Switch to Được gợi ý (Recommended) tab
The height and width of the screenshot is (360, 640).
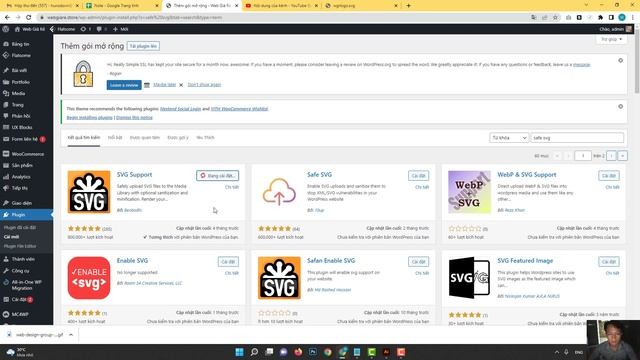[x=178, y=138]
